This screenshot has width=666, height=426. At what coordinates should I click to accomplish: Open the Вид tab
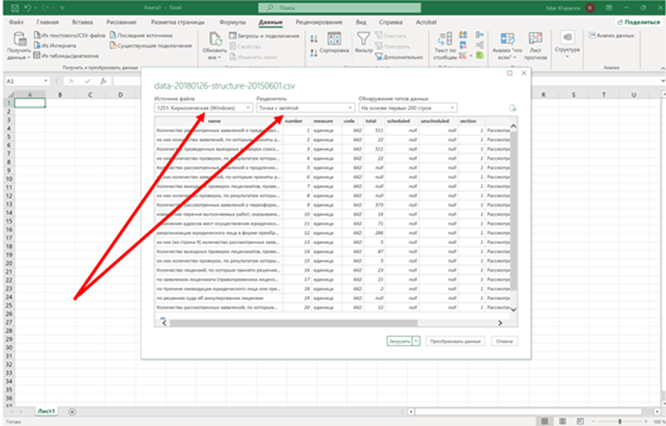pyautogui.click(x=361, y=22)
